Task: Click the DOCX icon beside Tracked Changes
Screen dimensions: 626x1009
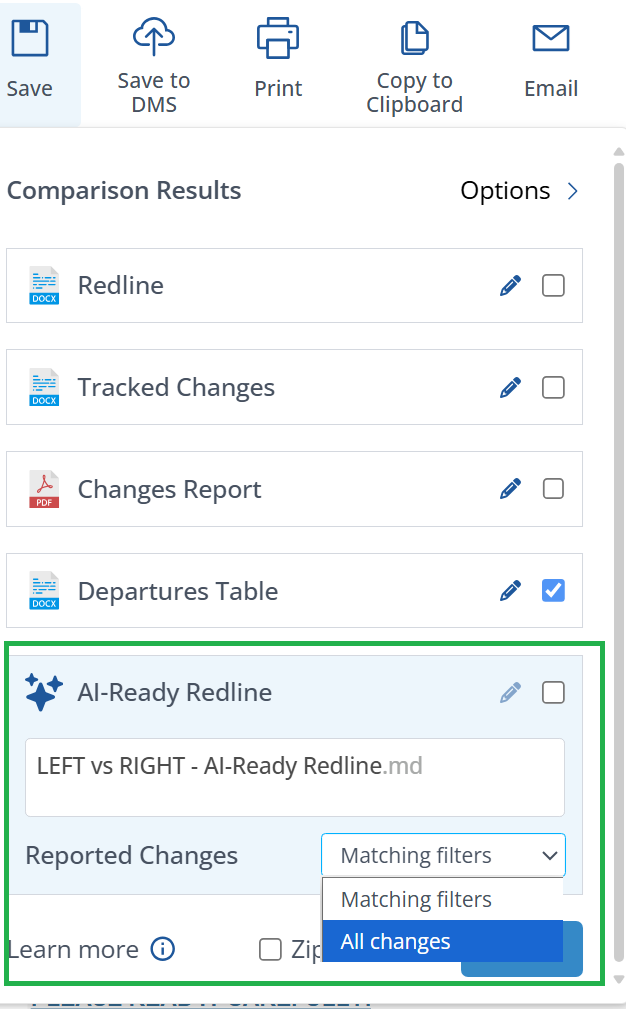Action: 43,387
